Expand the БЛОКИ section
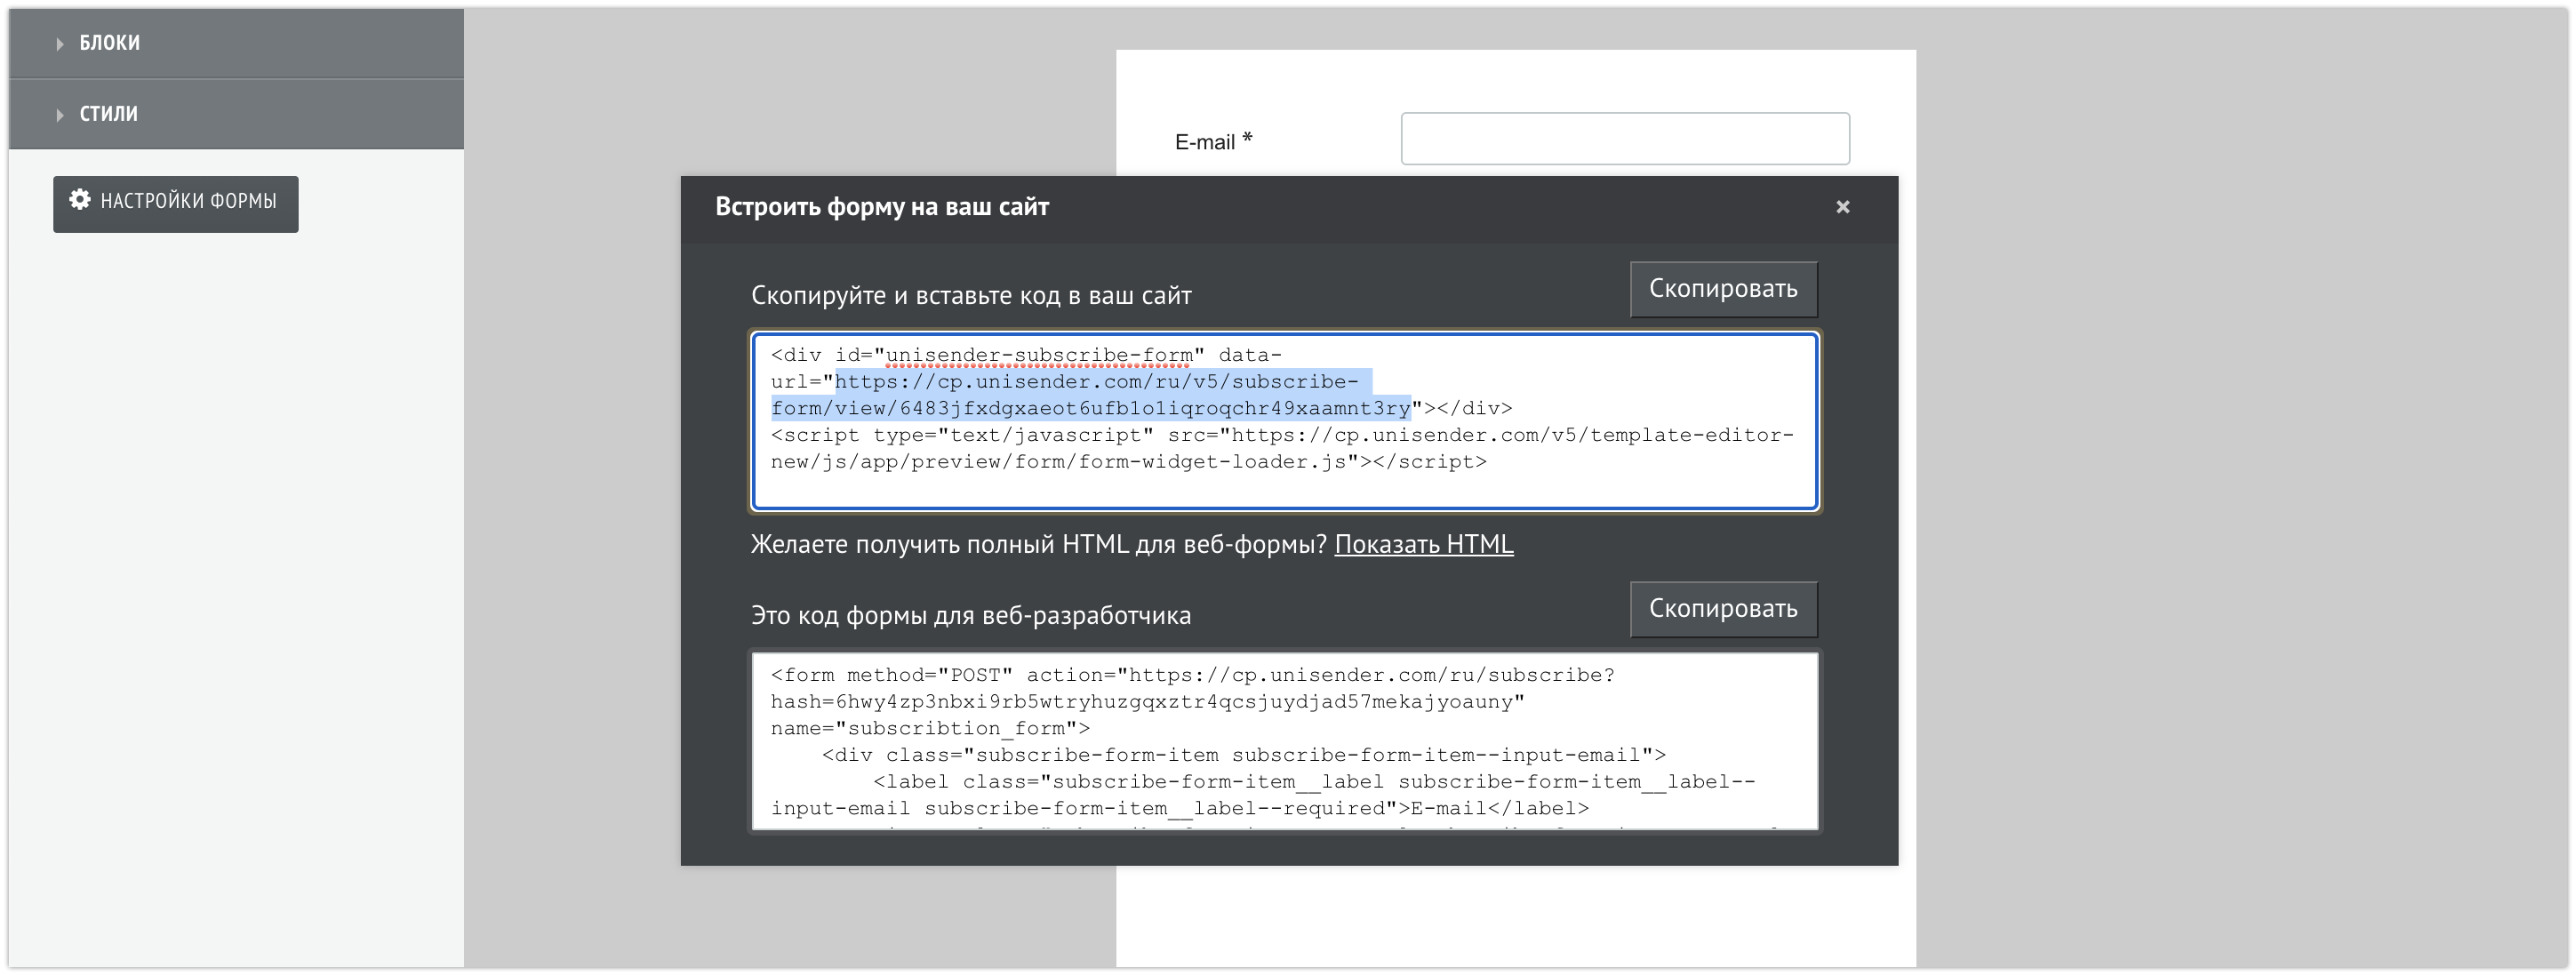This screenshot has width=2576, height=976. tap(236, 43)
